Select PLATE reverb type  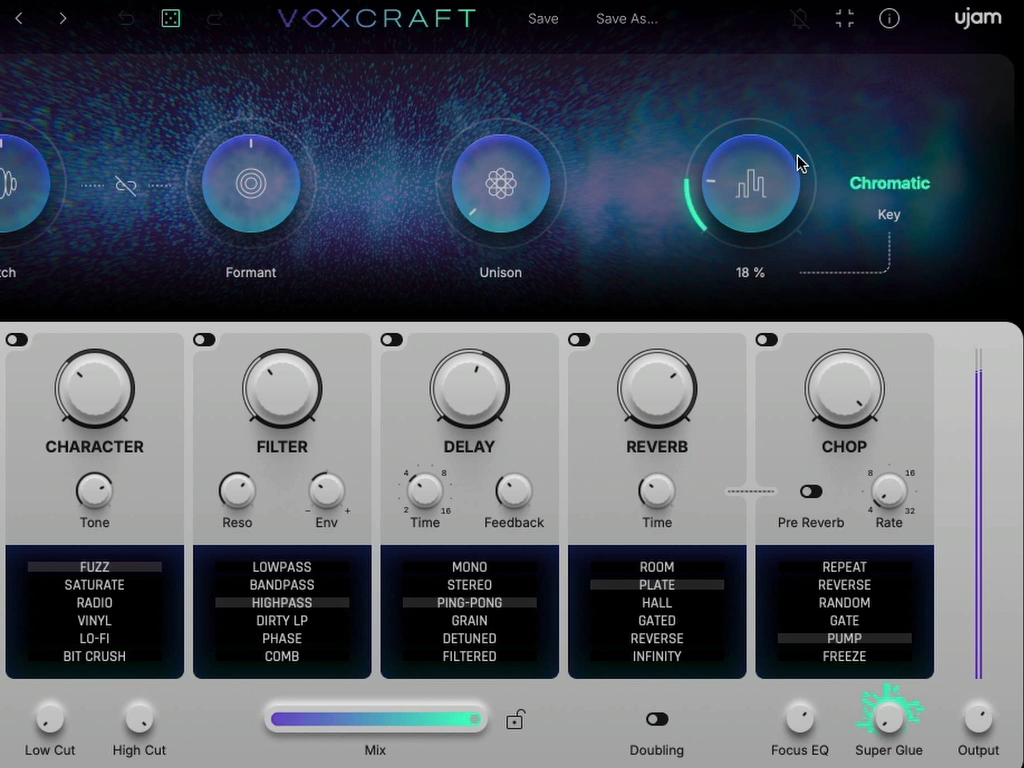tap(657, 585)
